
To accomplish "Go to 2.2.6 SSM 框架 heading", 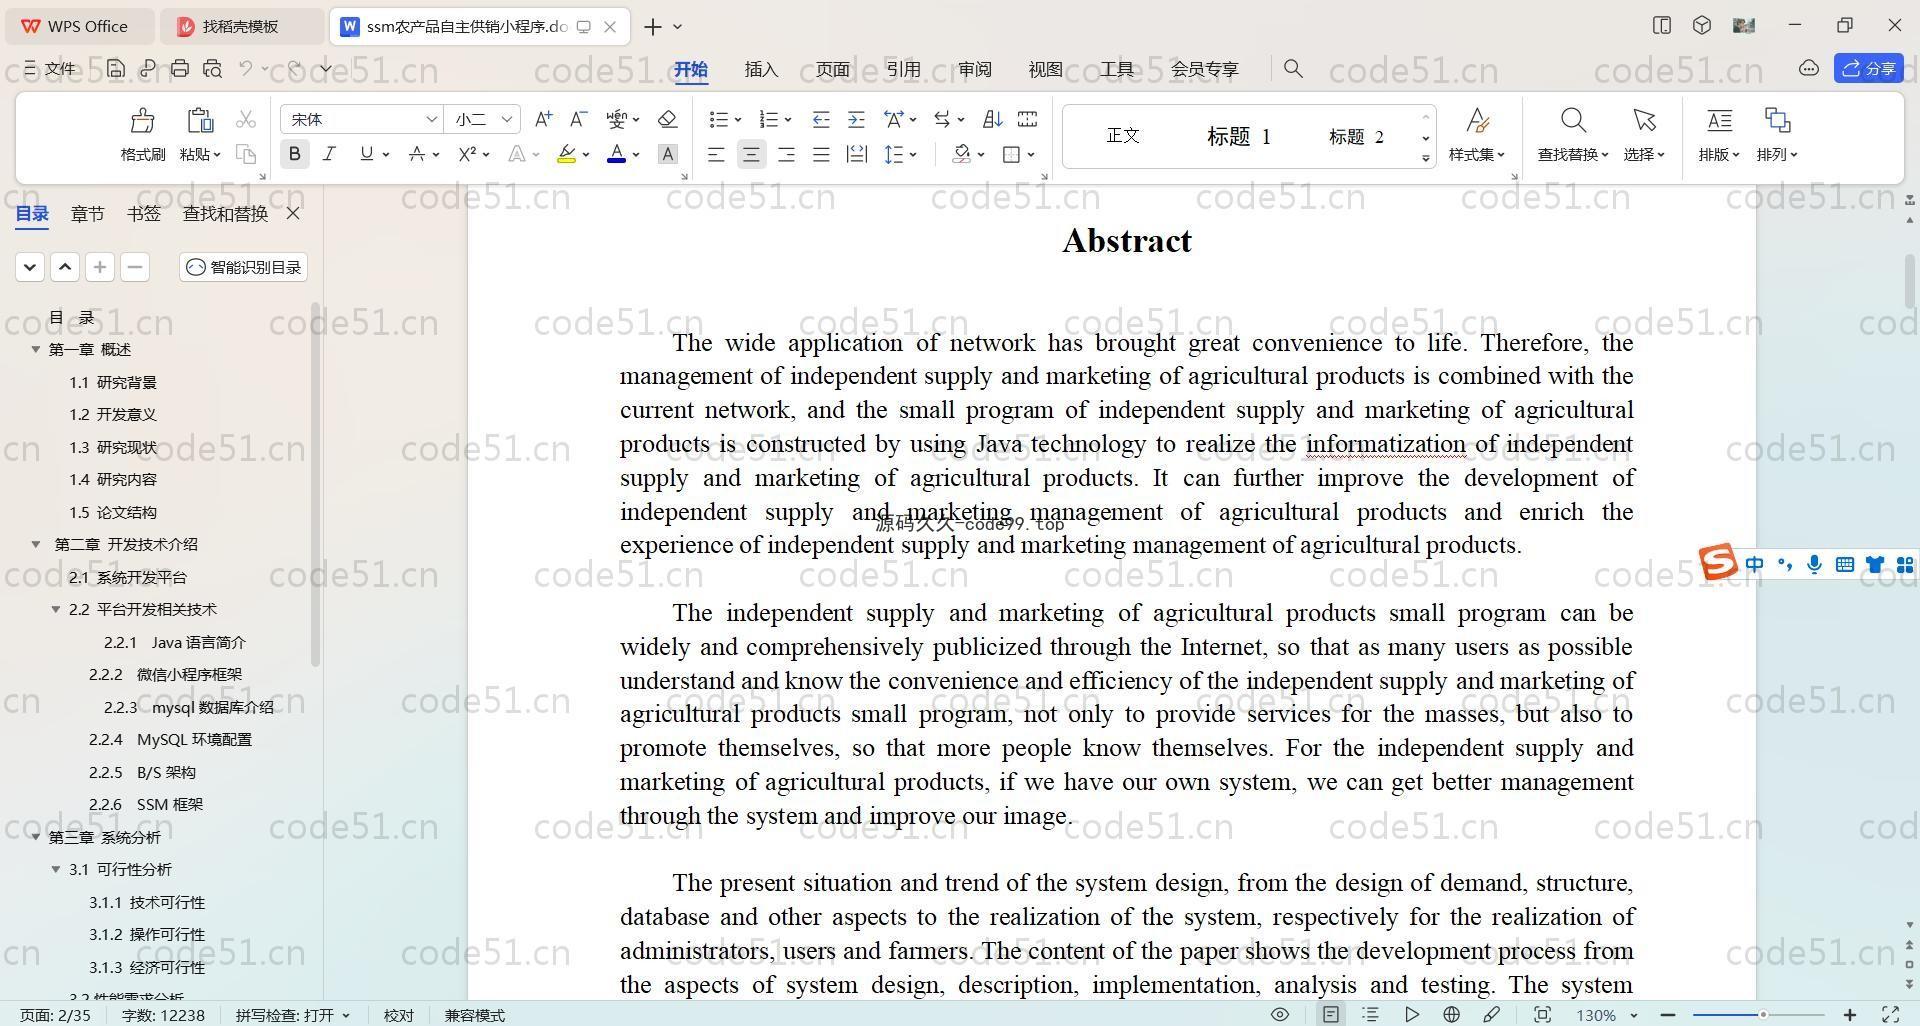I will pos(146,804).
